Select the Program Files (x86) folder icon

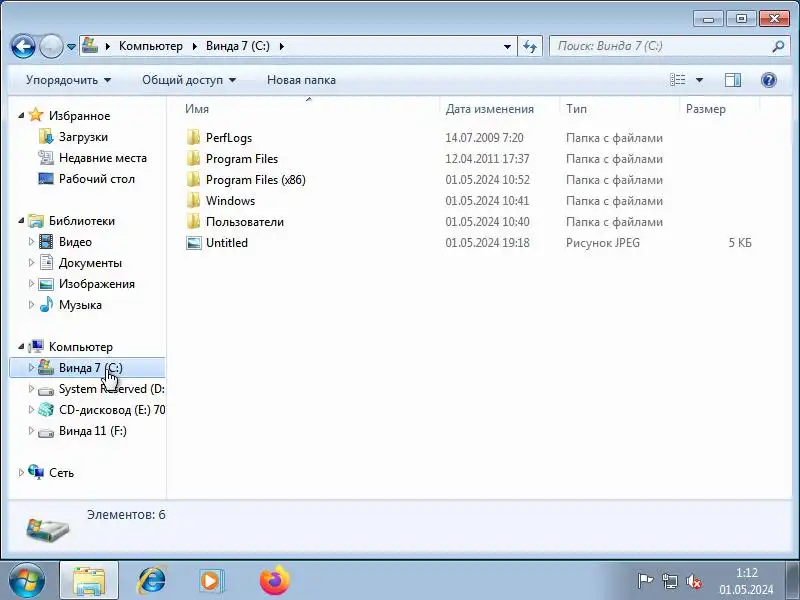click(x=193, y=179)
